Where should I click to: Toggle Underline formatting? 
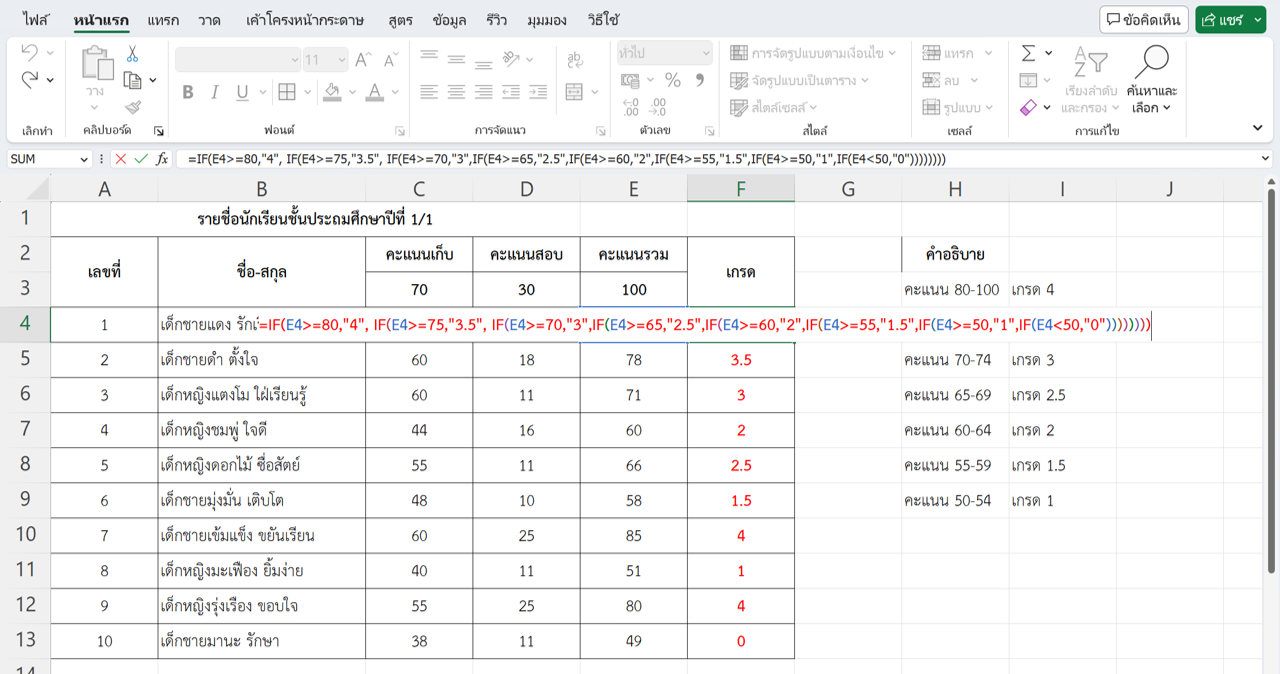242,92
